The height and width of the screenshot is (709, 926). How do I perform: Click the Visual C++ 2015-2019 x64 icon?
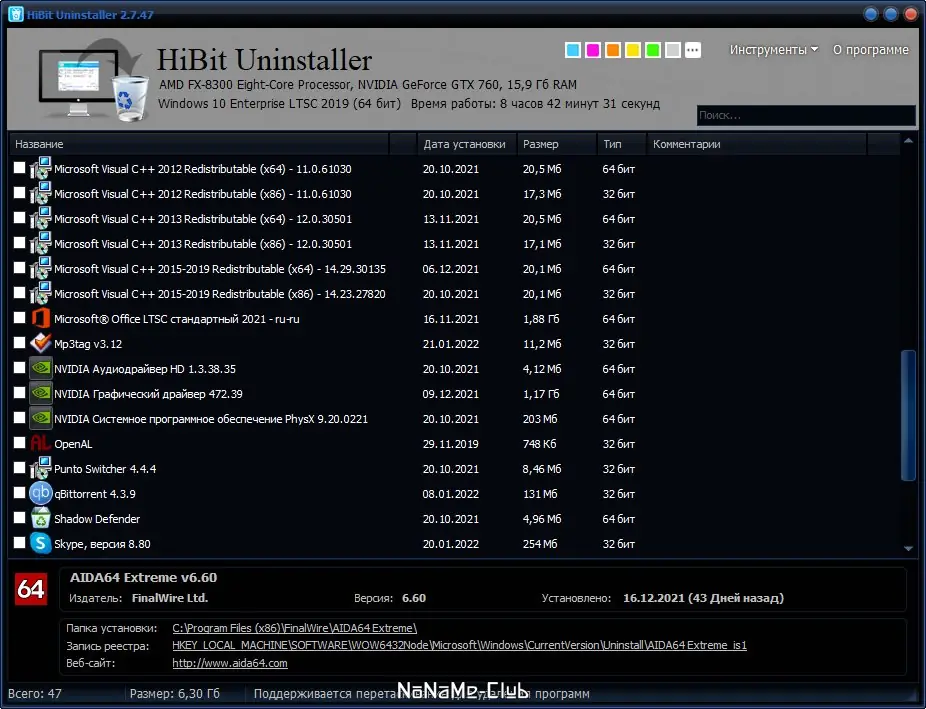coord(40,269)
